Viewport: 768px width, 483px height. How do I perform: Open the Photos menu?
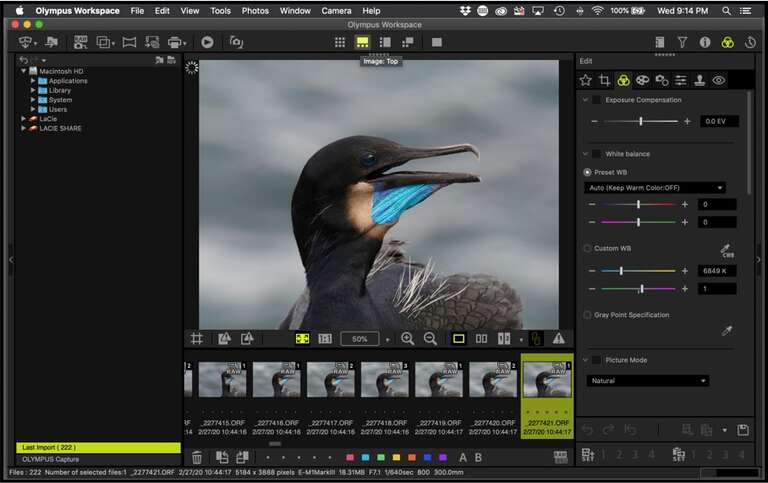(255, 10)
